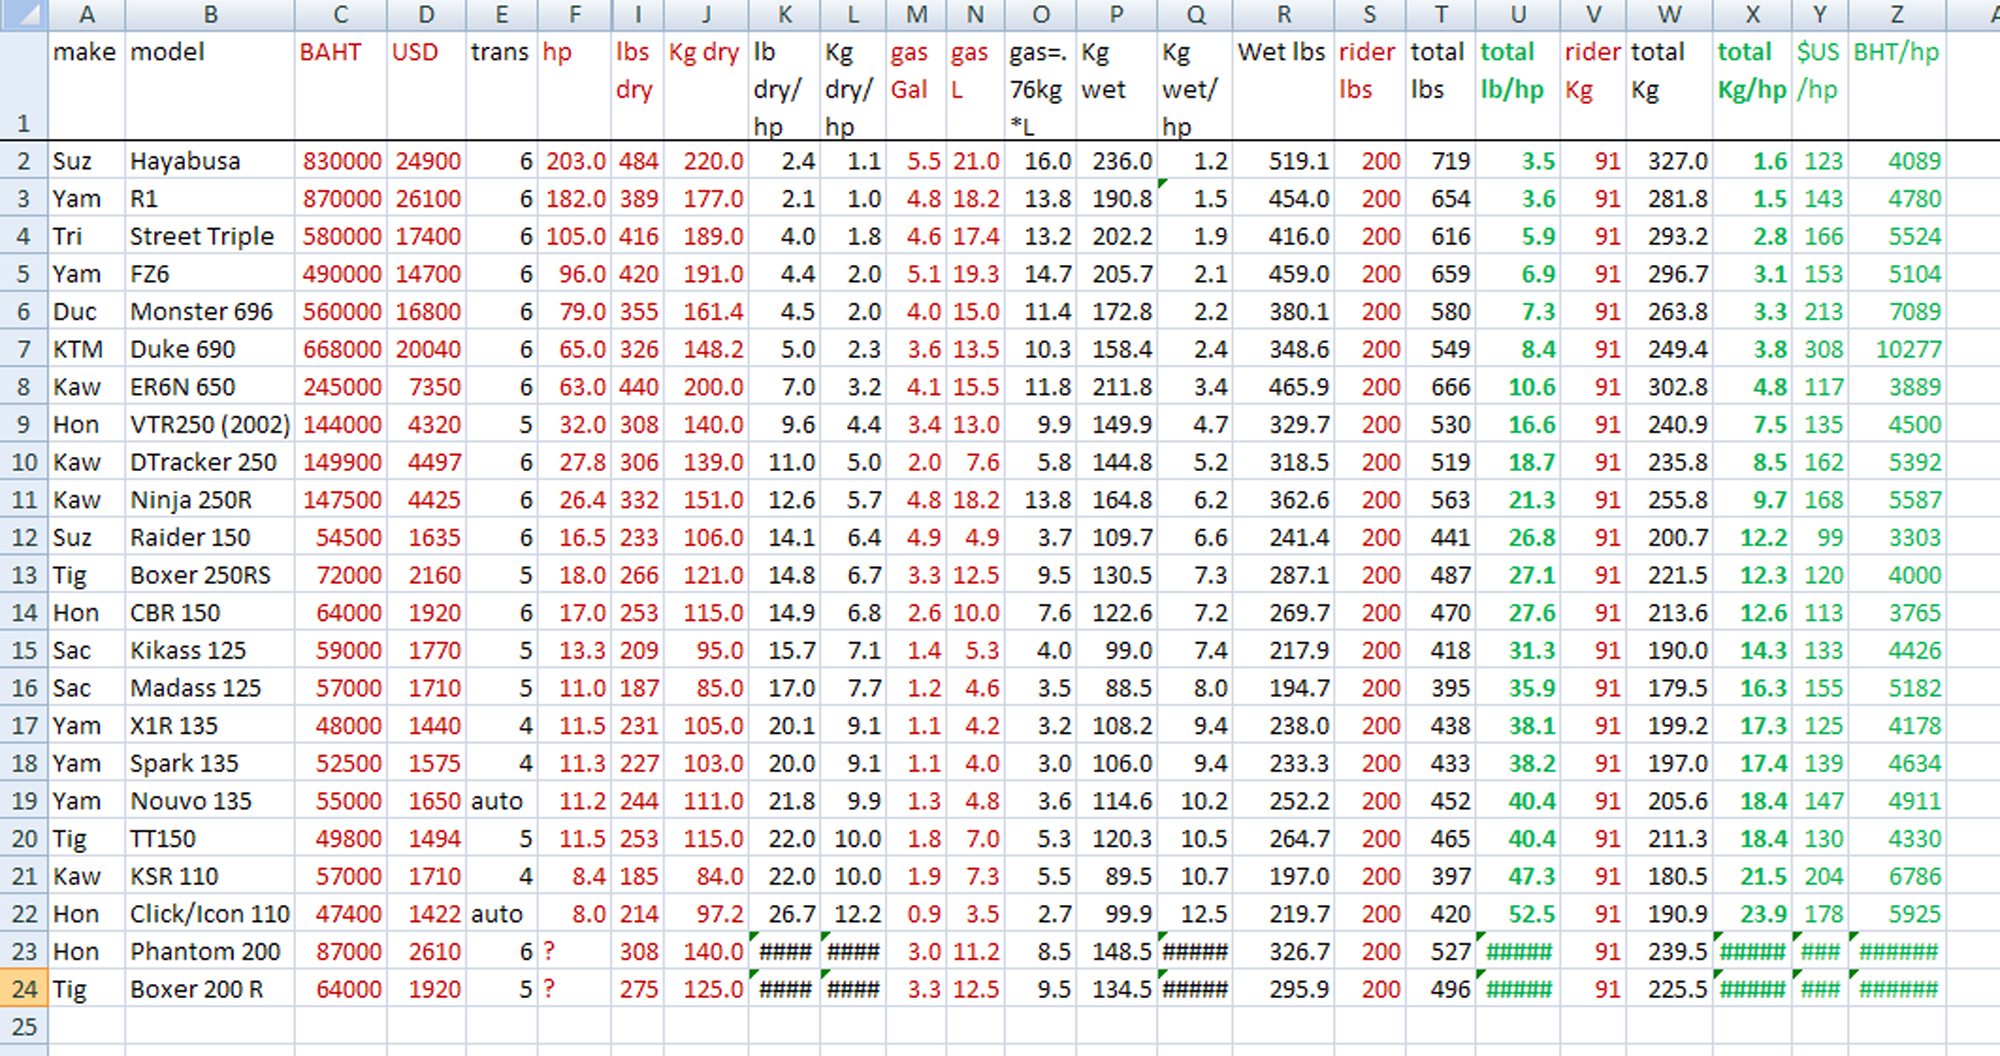Click the empty cell A25
Viewport: 2000px width, 1056px height.
click(86, 1026)
